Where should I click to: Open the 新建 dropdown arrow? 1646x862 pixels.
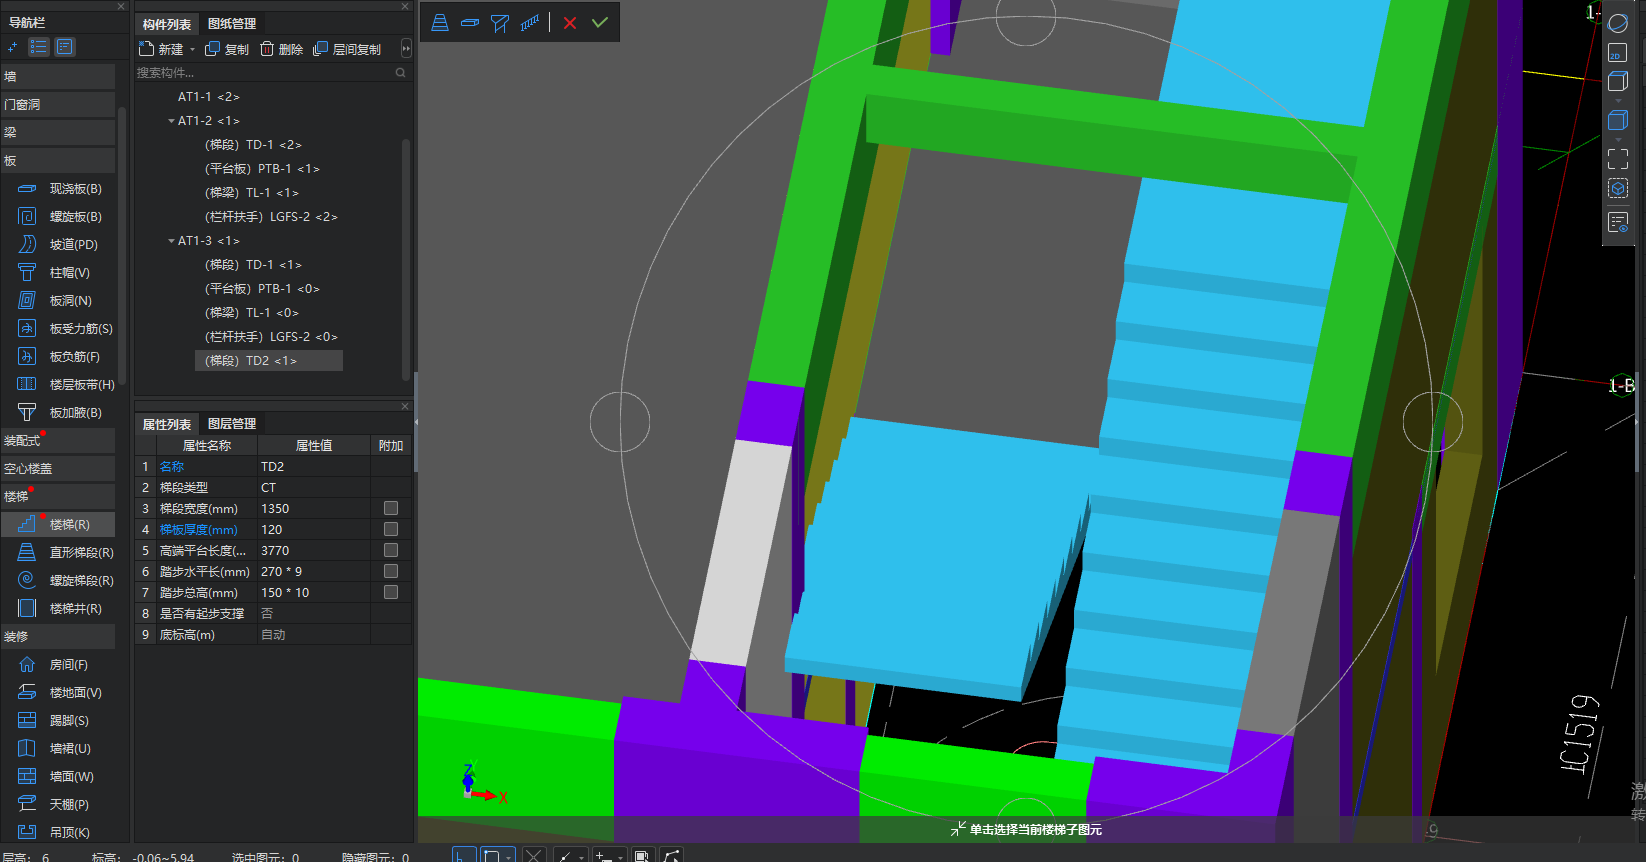192,49
